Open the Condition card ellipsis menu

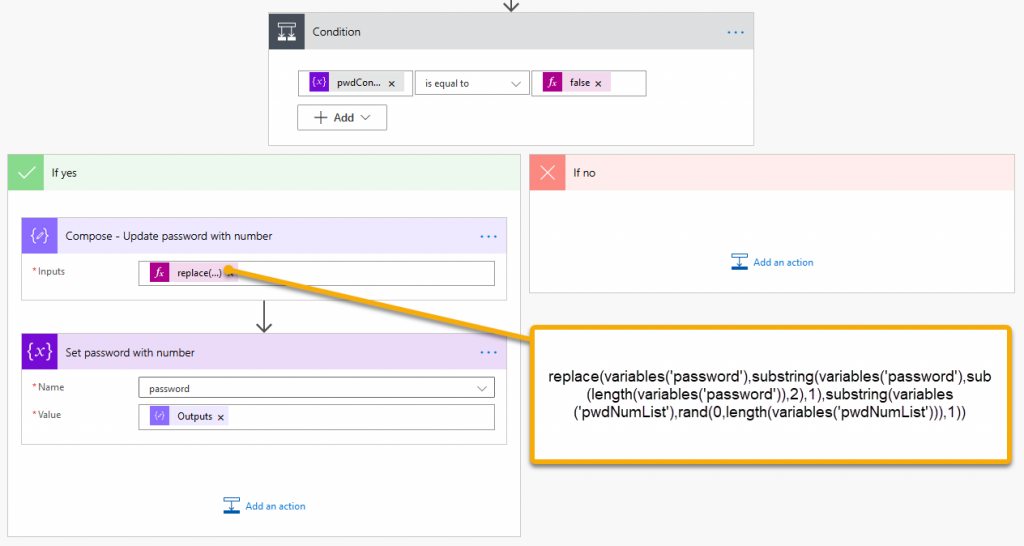[x=735, y=32]
